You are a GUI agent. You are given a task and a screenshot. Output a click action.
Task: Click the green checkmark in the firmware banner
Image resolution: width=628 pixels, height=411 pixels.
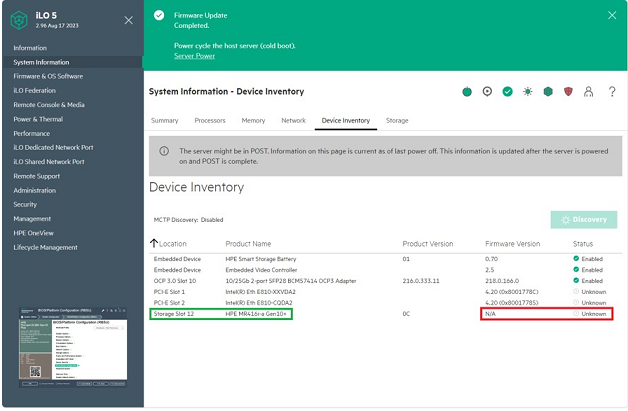(x=159, y=15)
